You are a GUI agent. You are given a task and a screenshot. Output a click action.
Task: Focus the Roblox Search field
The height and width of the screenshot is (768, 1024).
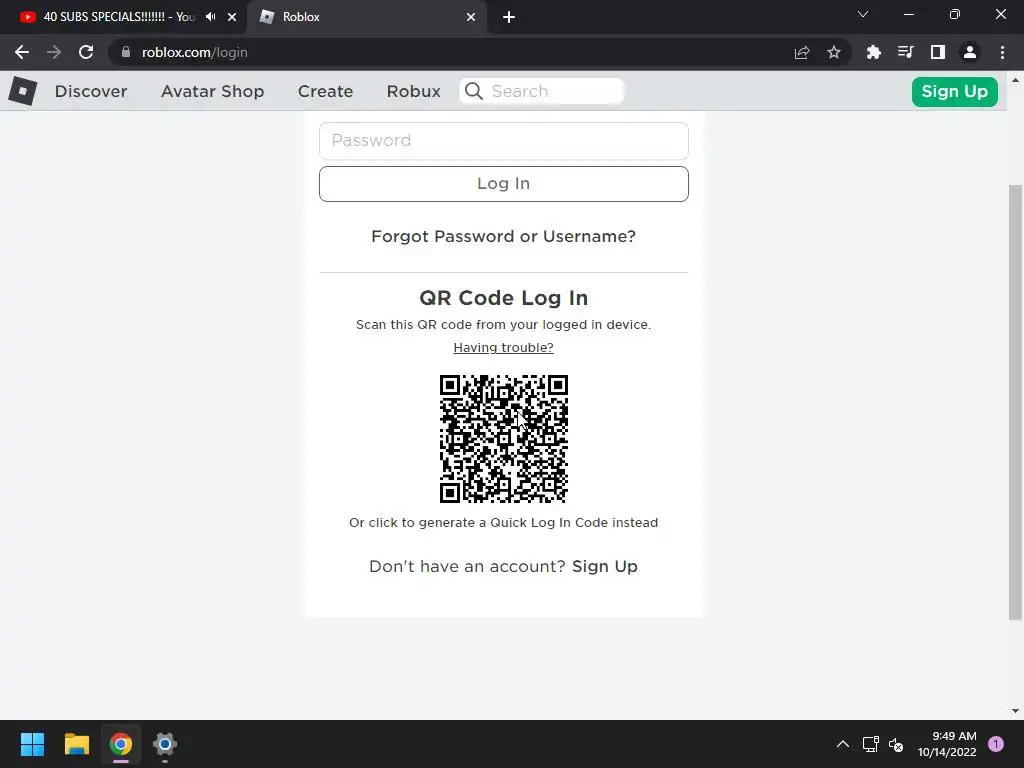(541, 91)
